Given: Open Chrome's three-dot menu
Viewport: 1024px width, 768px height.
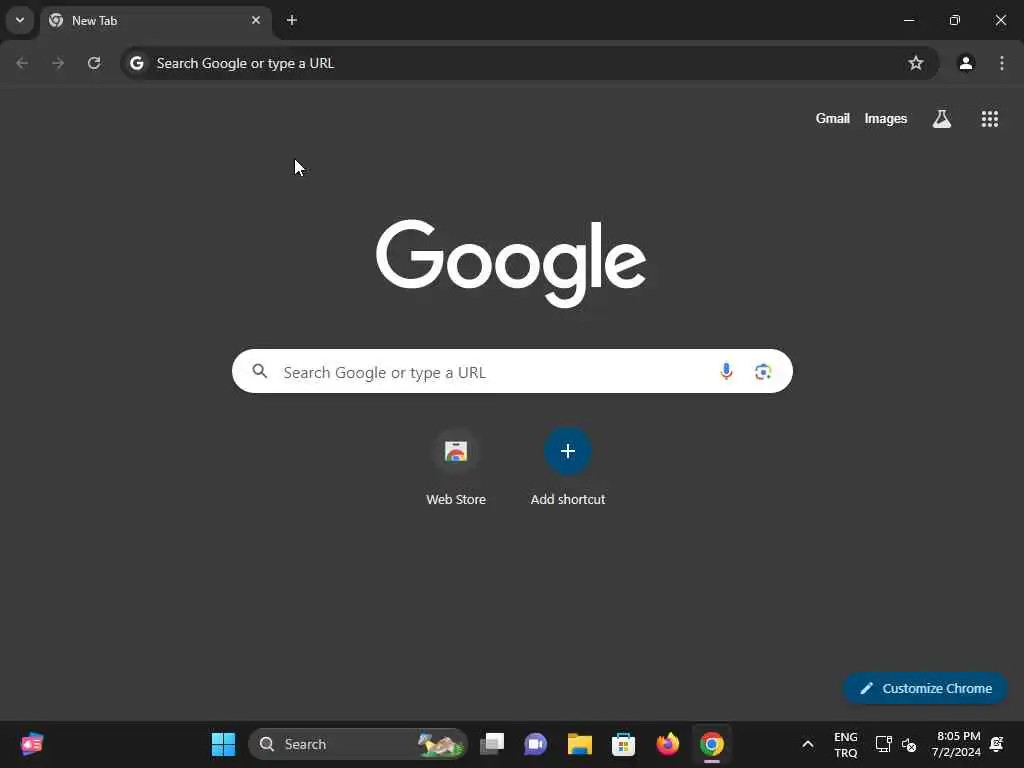Looking at the screenshot, I should (x=1002, y=63).
